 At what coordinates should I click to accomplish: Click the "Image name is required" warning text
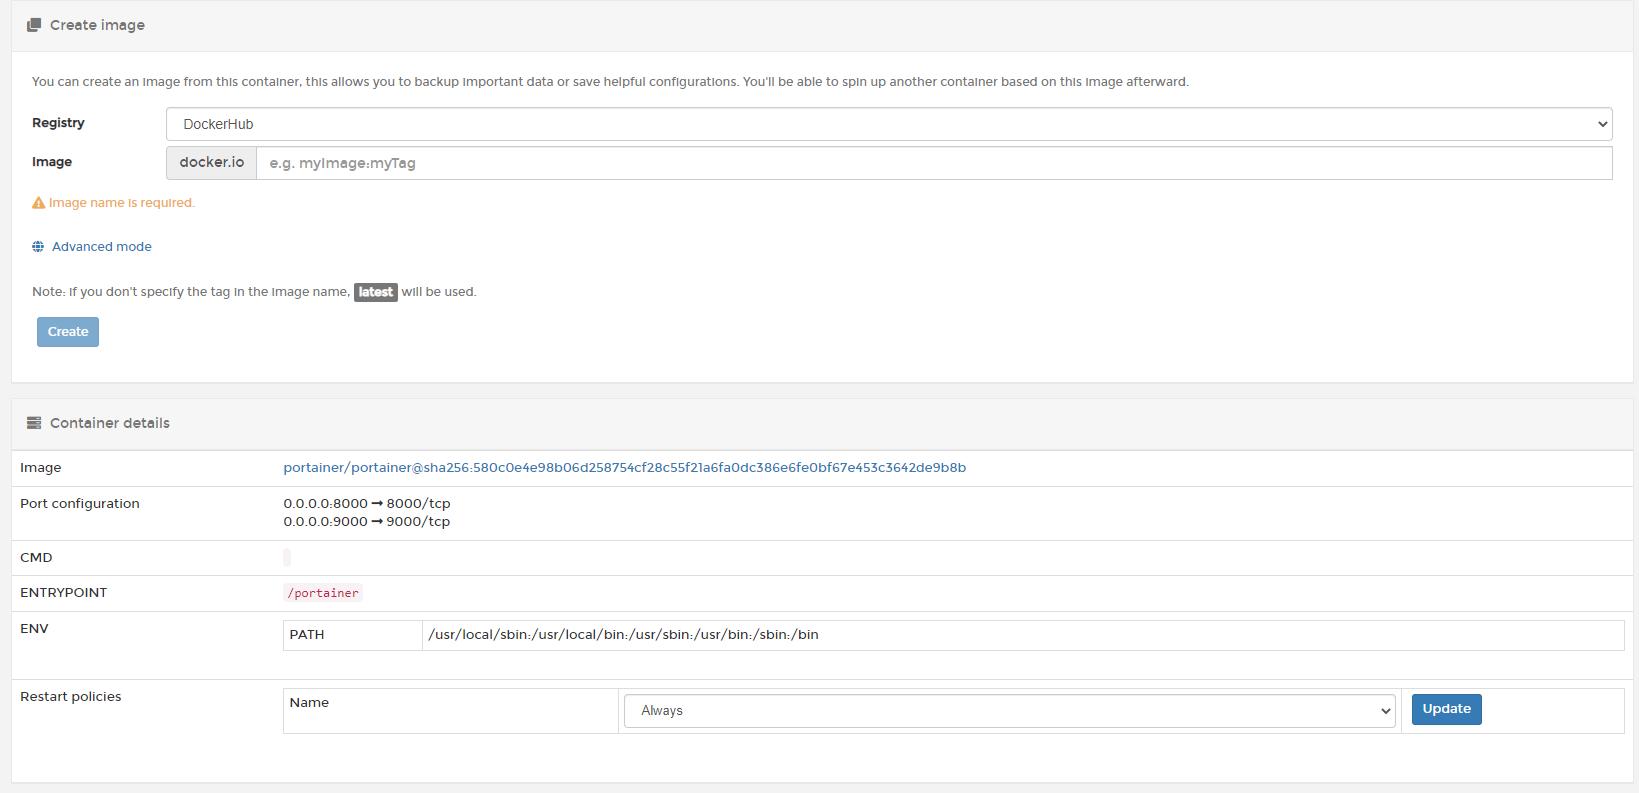click(121, 203)
